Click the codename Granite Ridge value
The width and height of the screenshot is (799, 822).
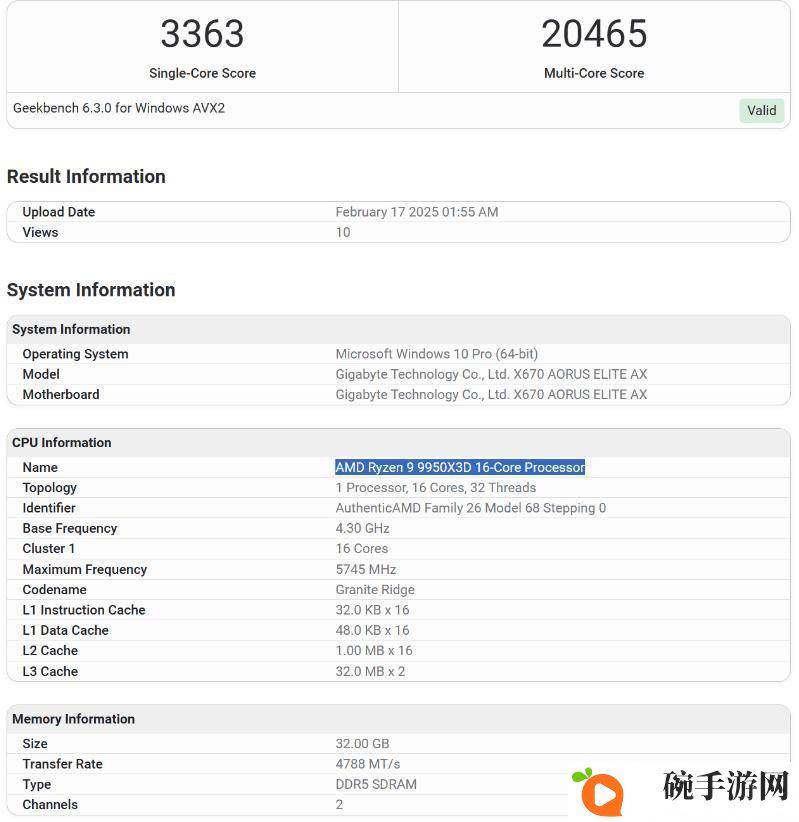coord(375,590)
